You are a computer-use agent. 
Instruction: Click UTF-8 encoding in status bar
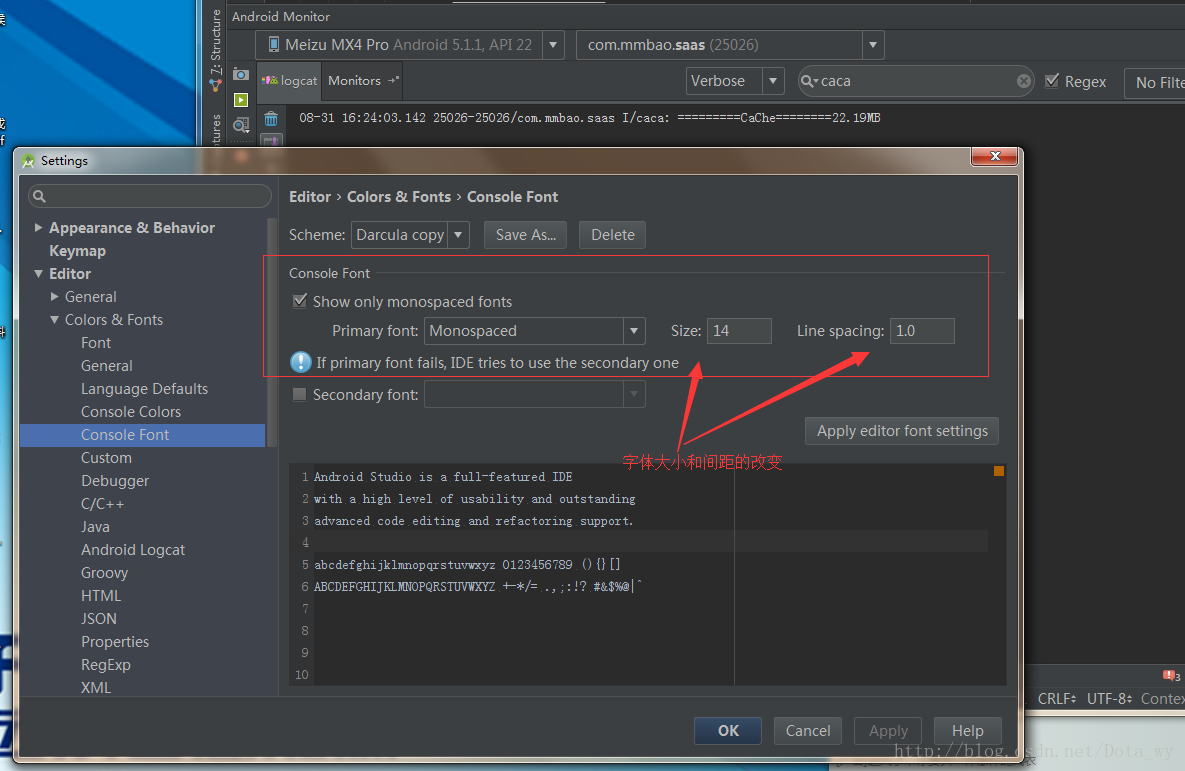(1109, 698)
